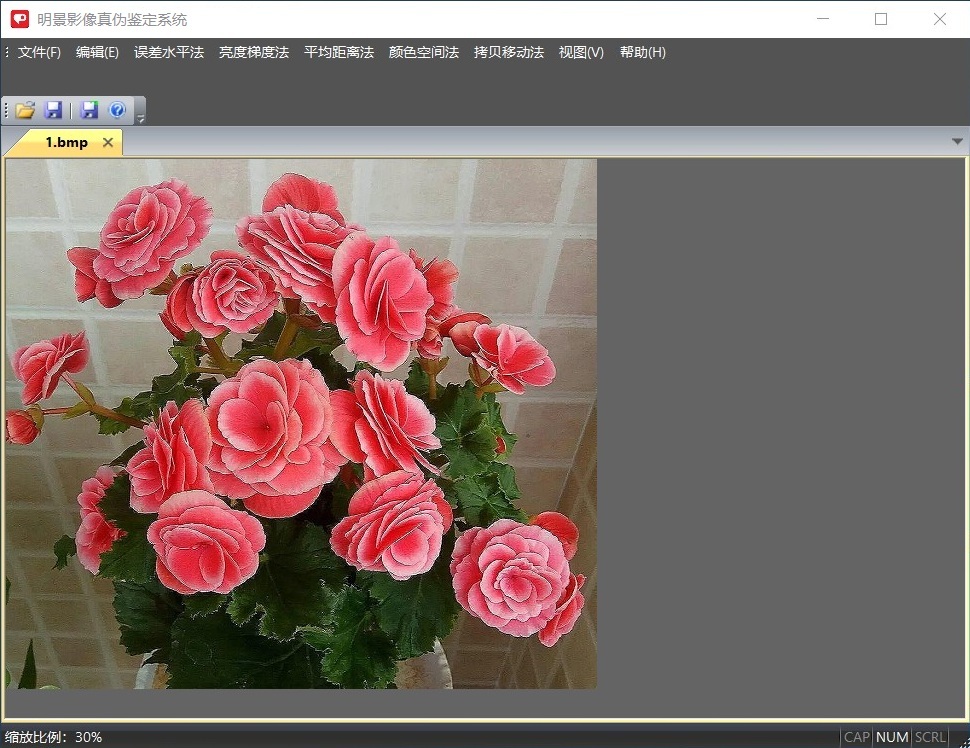970x748 pixels.
Task: Click the toolbar drag grip handle
Action: [x=7, y=110]
